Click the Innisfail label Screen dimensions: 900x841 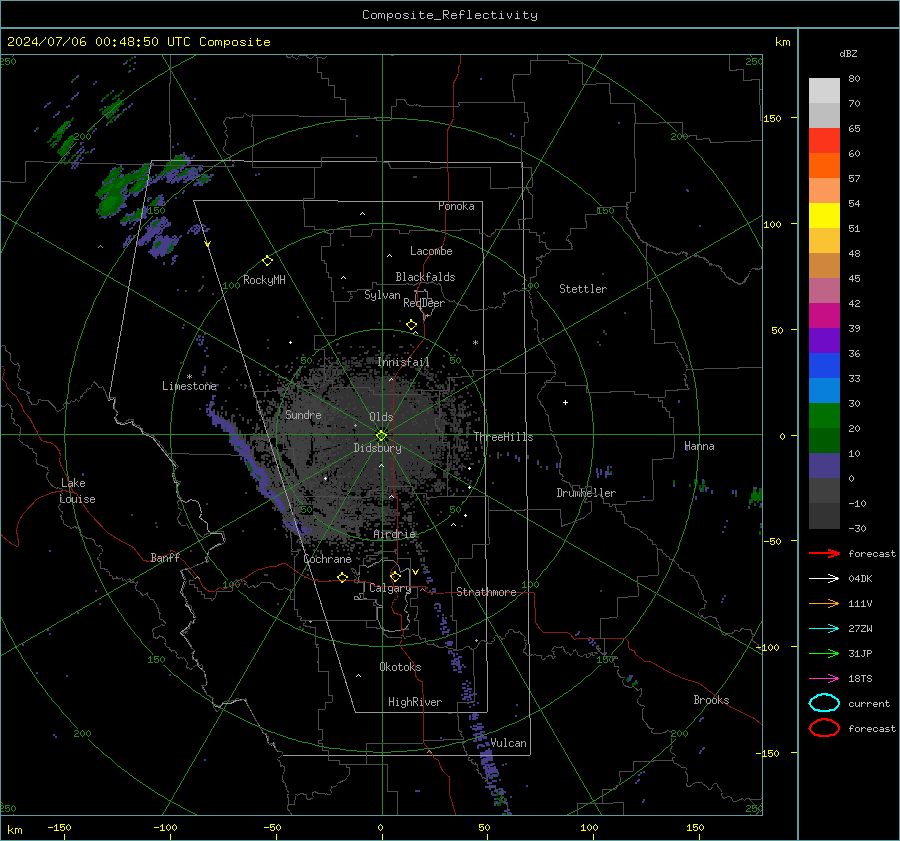point(403,362)
